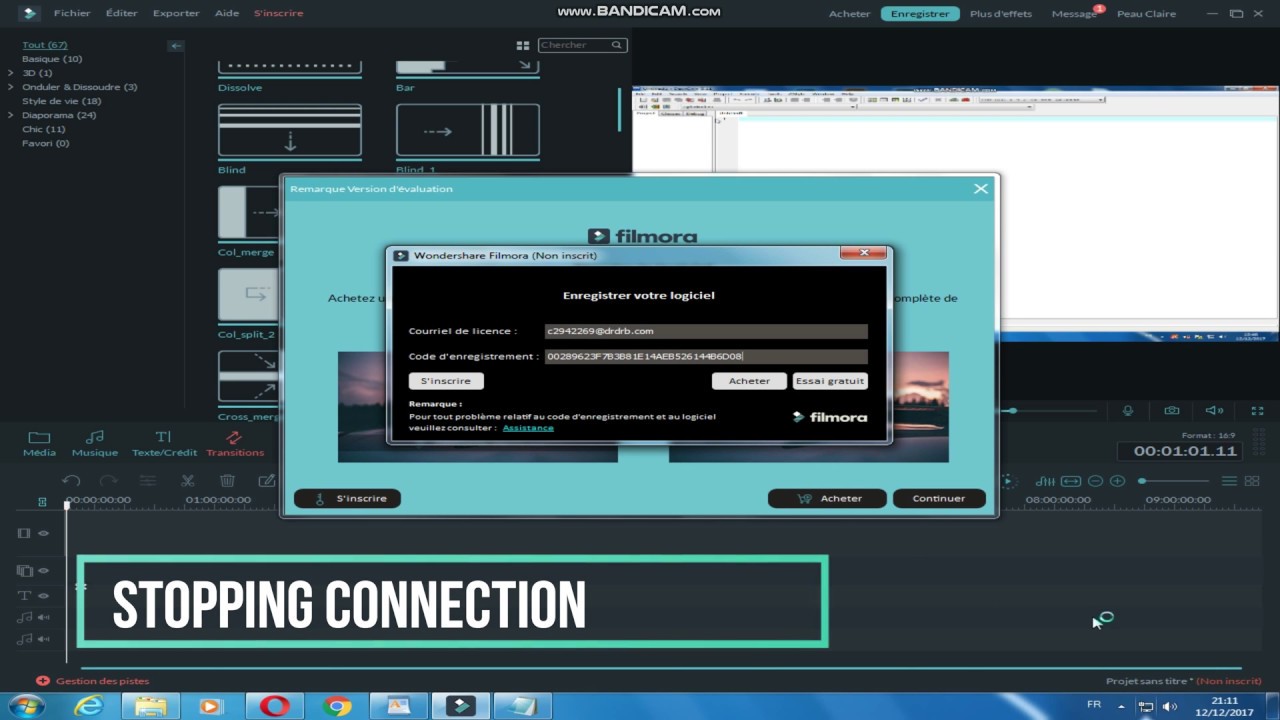Click the Enregistrer button in top bar
This screenshot has height=720, width=1280.
tap(920, 14)
